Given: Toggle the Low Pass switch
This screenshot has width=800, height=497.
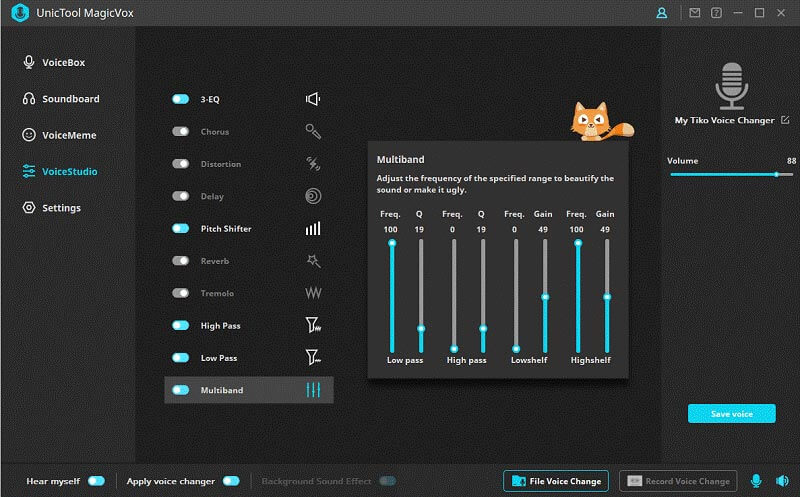Looking at the screenshot, I should [x=181, y=357].
